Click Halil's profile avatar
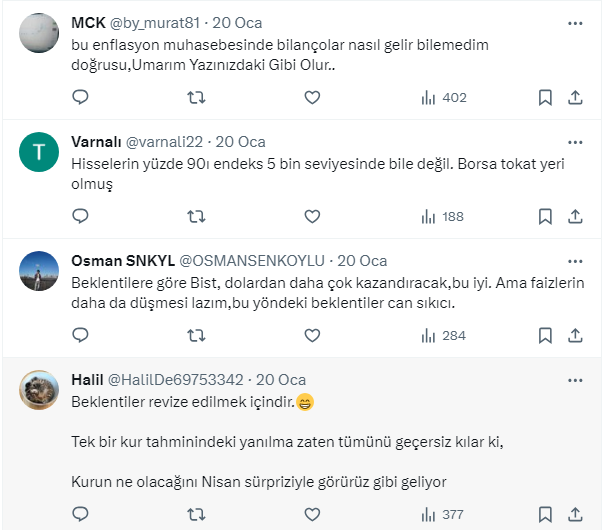This screenshot has height=530, width=604. [39, 388]
